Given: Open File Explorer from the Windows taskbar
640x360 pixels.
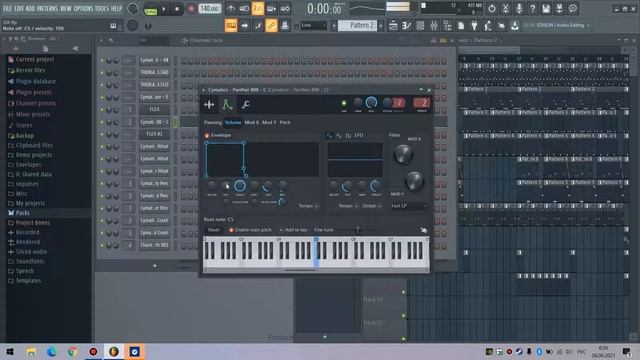Looking at the screenshot, I should [31, 352].
